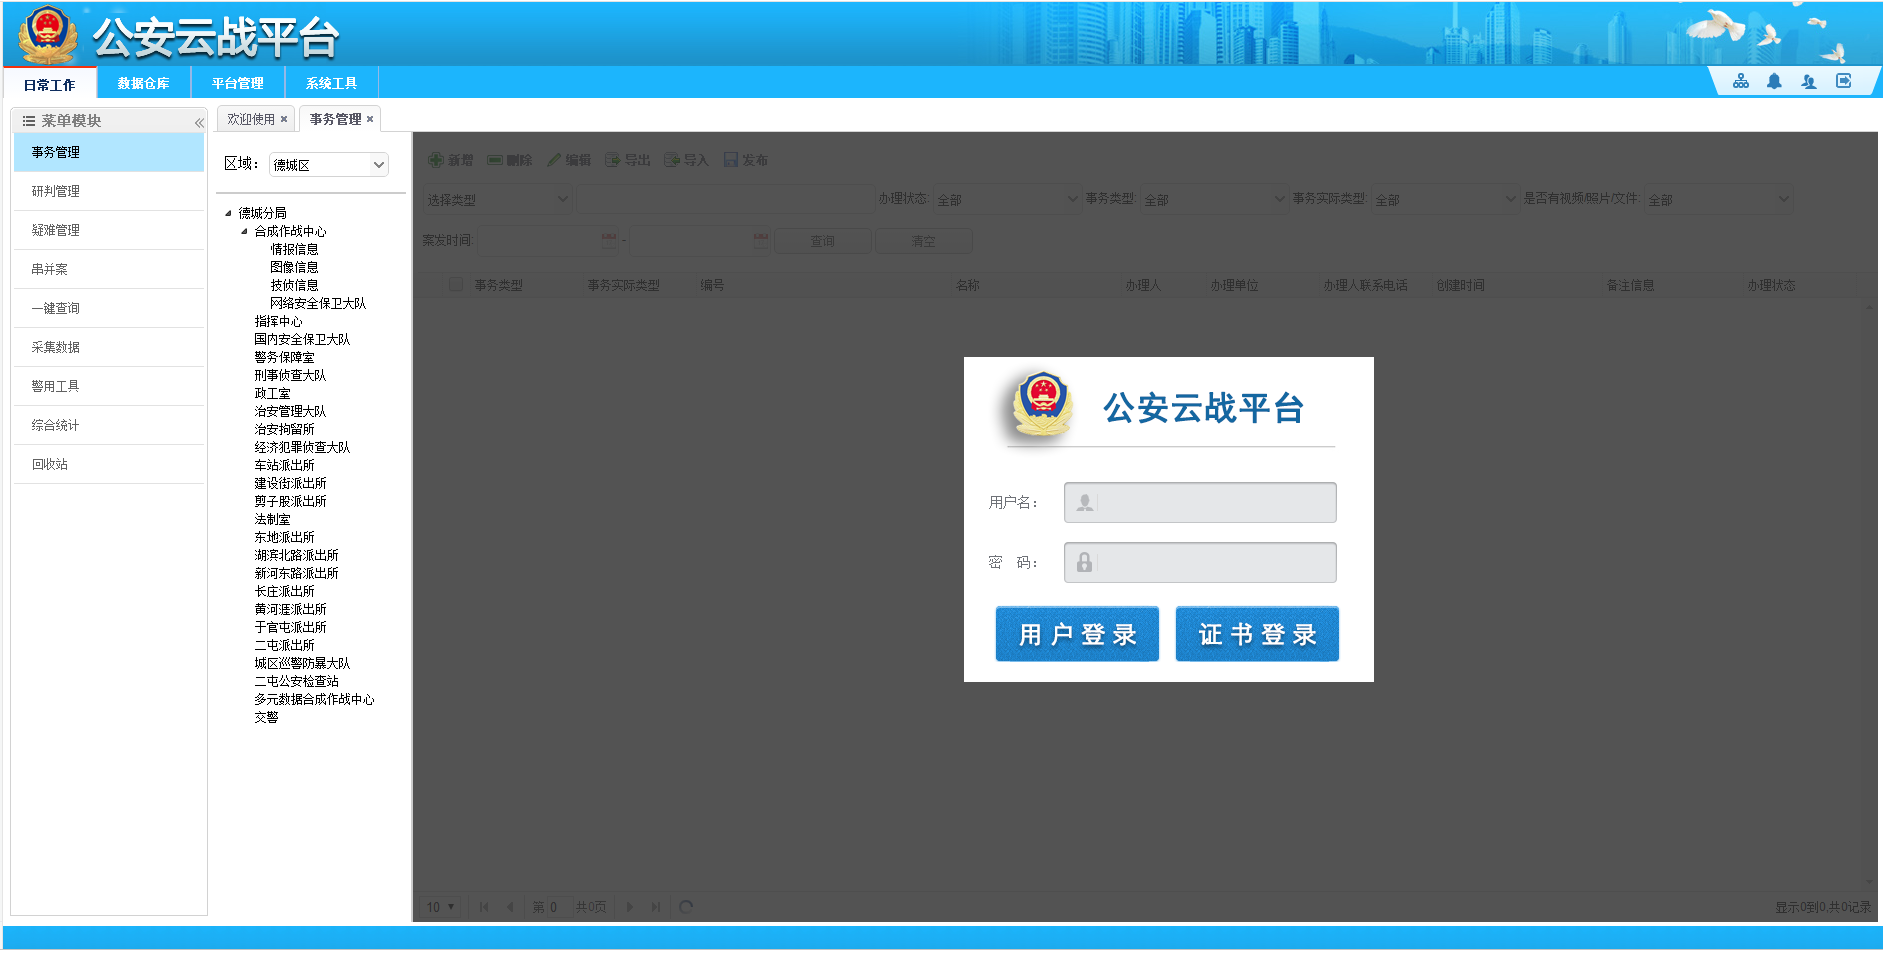Select the 事务管理 page tab
The height and width of the screenshot is (953, 1883).
[336, 119]
